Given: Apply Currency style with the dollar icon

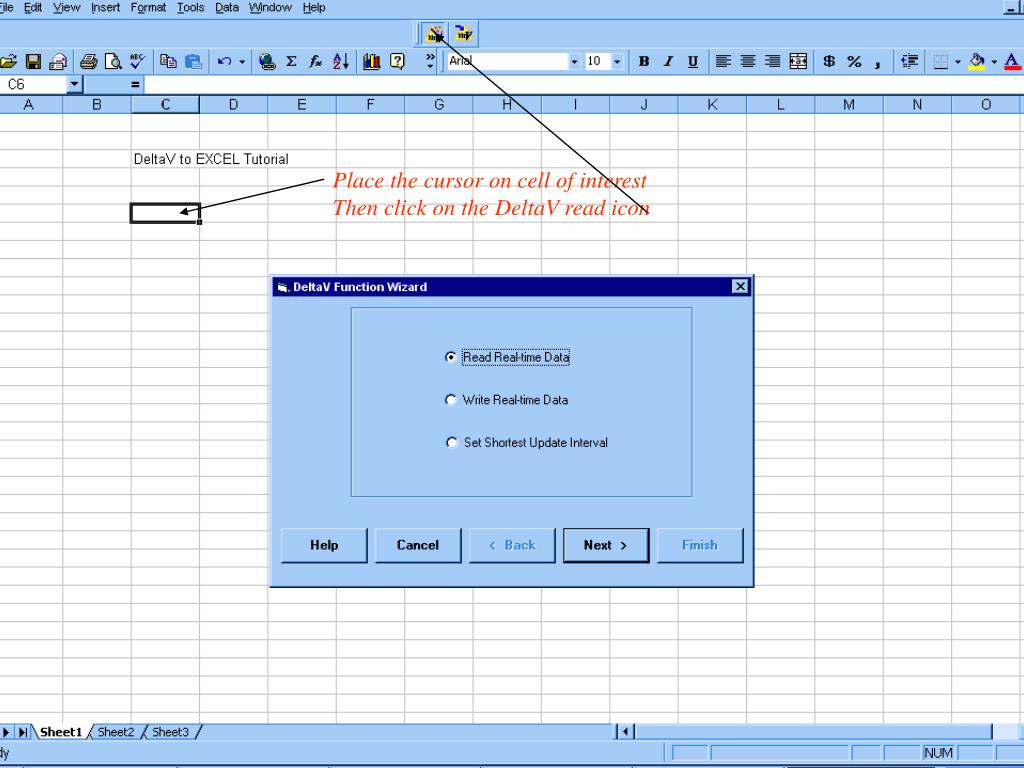Looking at the screenshot, I should pyautogui.click(x=829, y=61).
